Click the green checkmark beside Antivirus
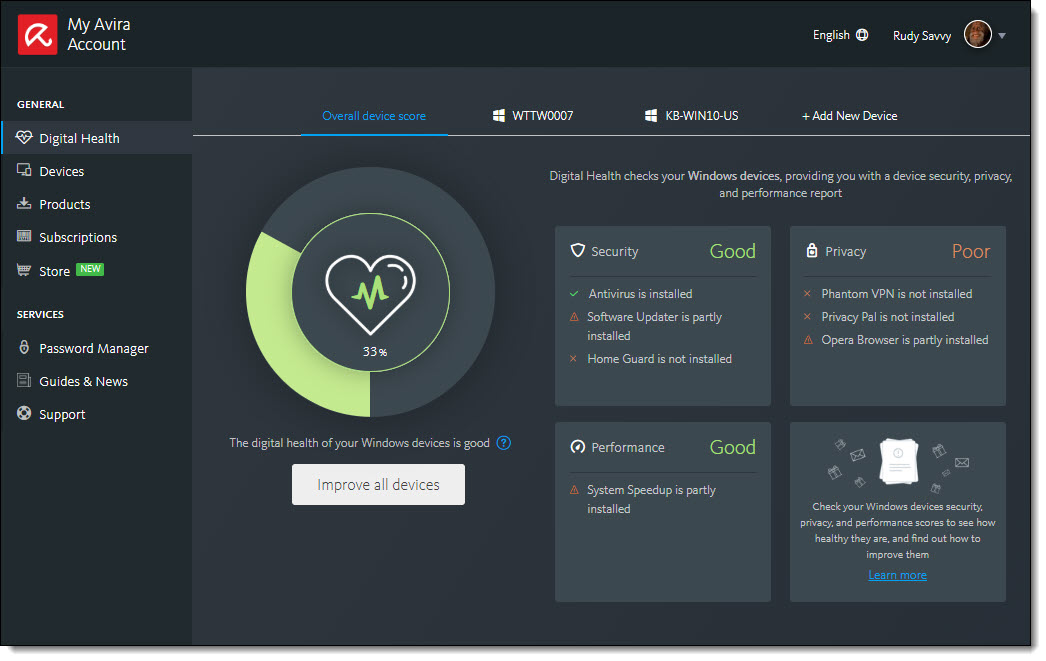The image size is (1046, 661). click(x=574, y=293)
